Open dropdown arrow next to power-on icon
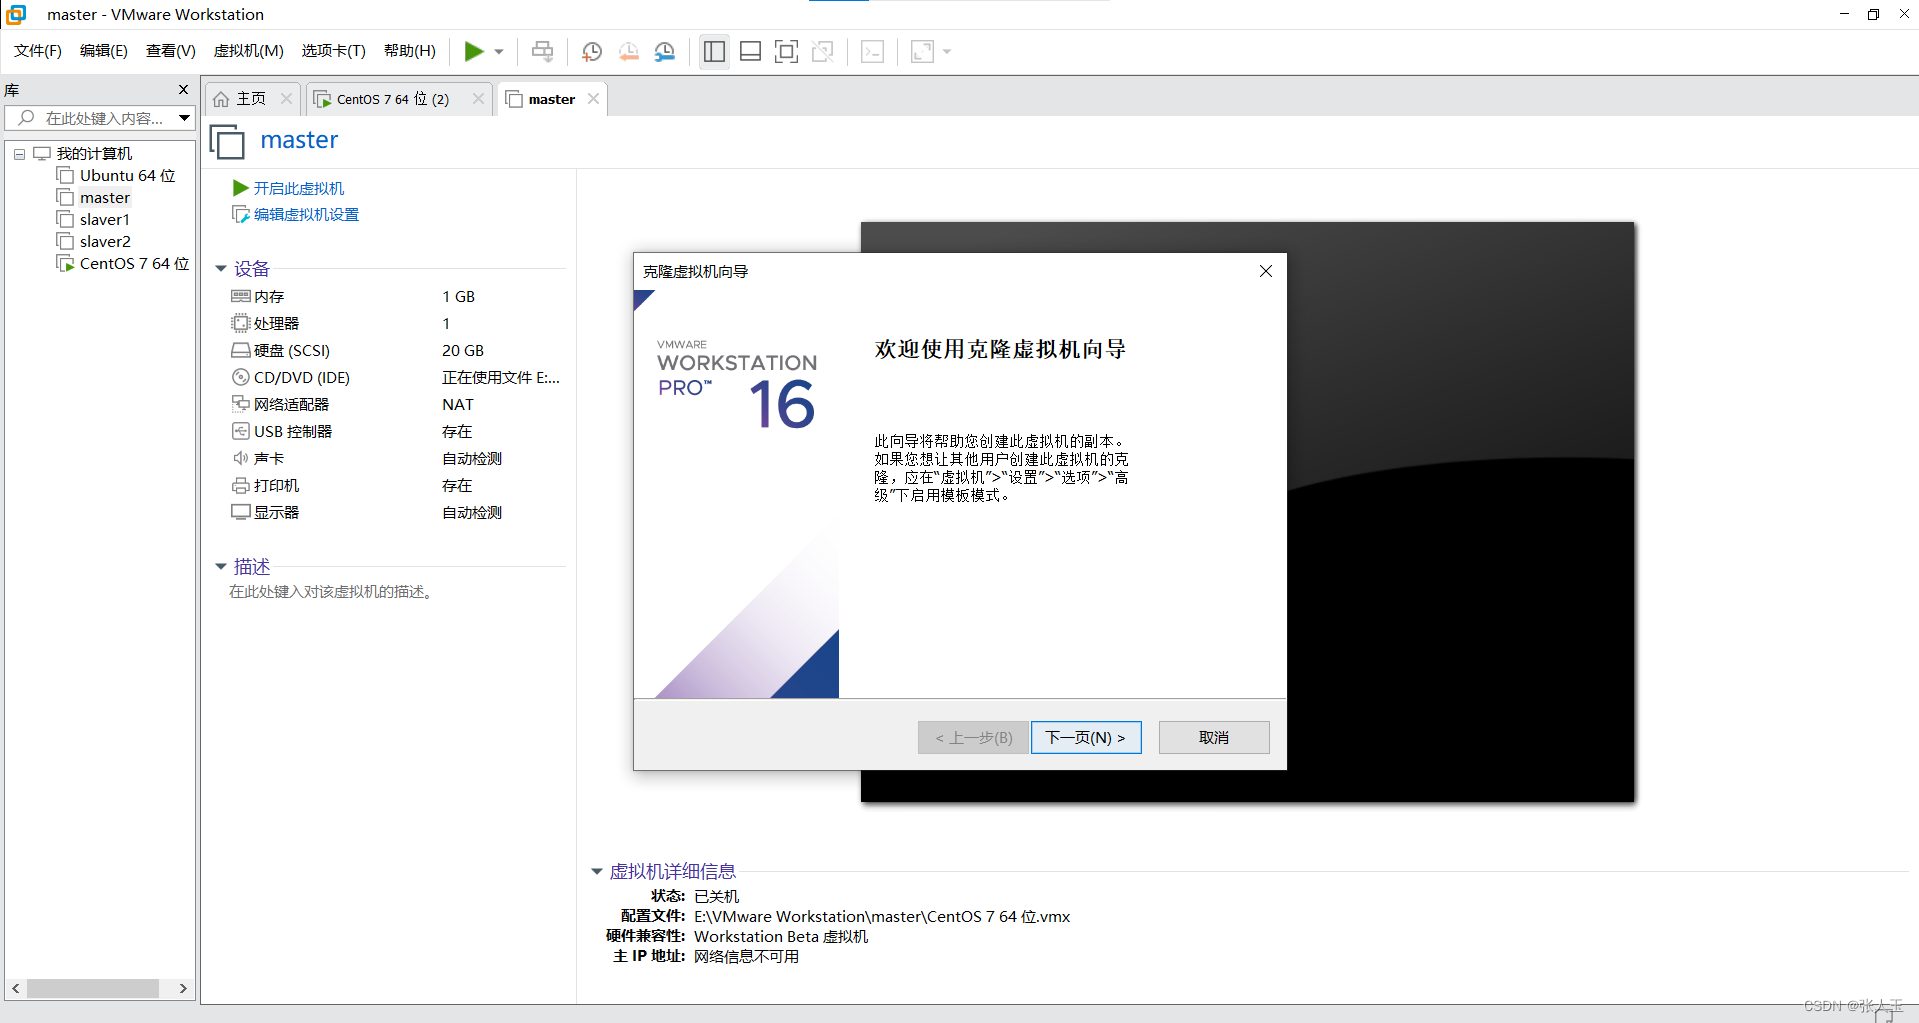This screenshot has height=1023, width=1919. [499, 52]
